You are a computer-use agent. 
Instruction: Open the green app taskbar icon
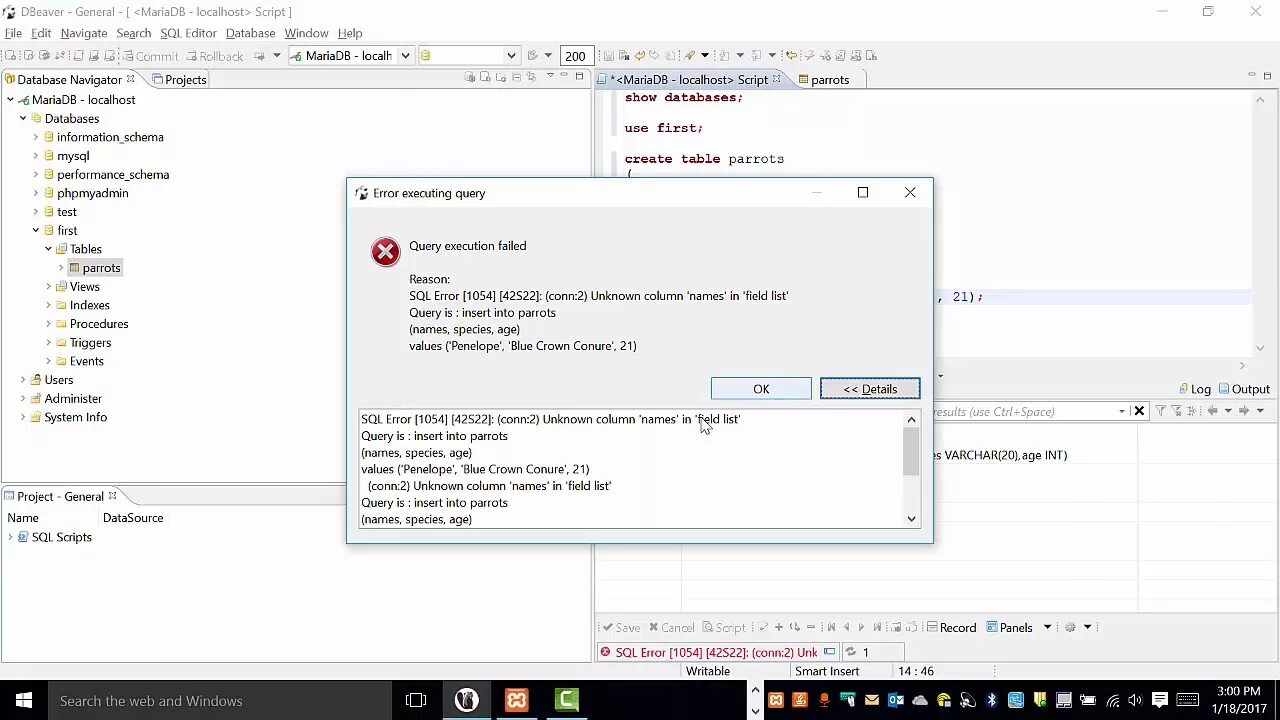pyautogui.click(x=566, y=701)
